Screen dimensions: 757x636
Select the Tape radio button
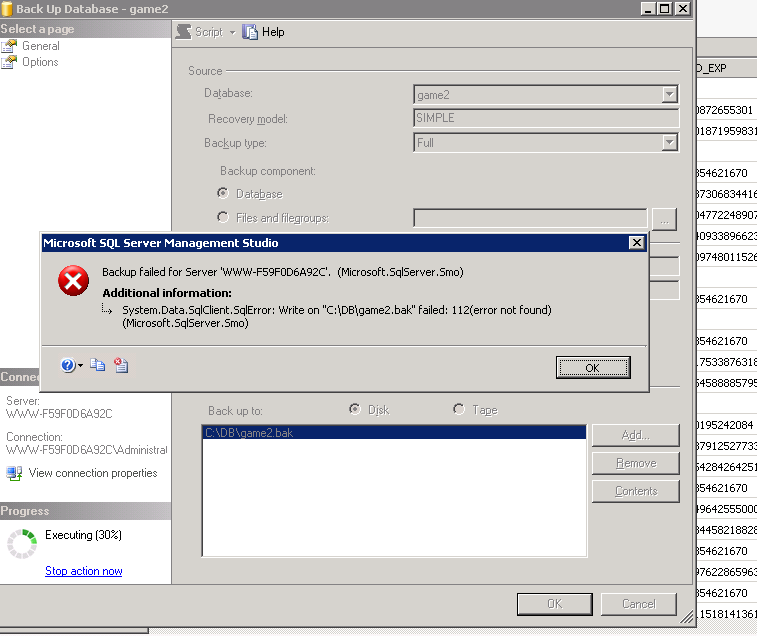[459, 409]
